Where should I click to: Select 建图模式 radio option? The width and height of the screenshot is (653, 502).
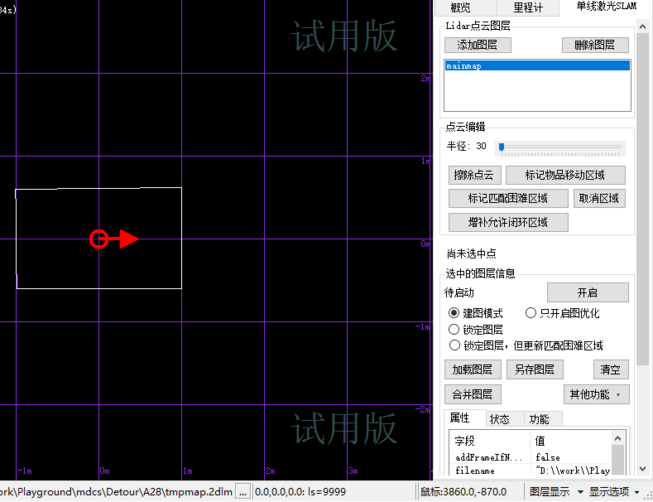pyautogui.click(x=455, y=313)
